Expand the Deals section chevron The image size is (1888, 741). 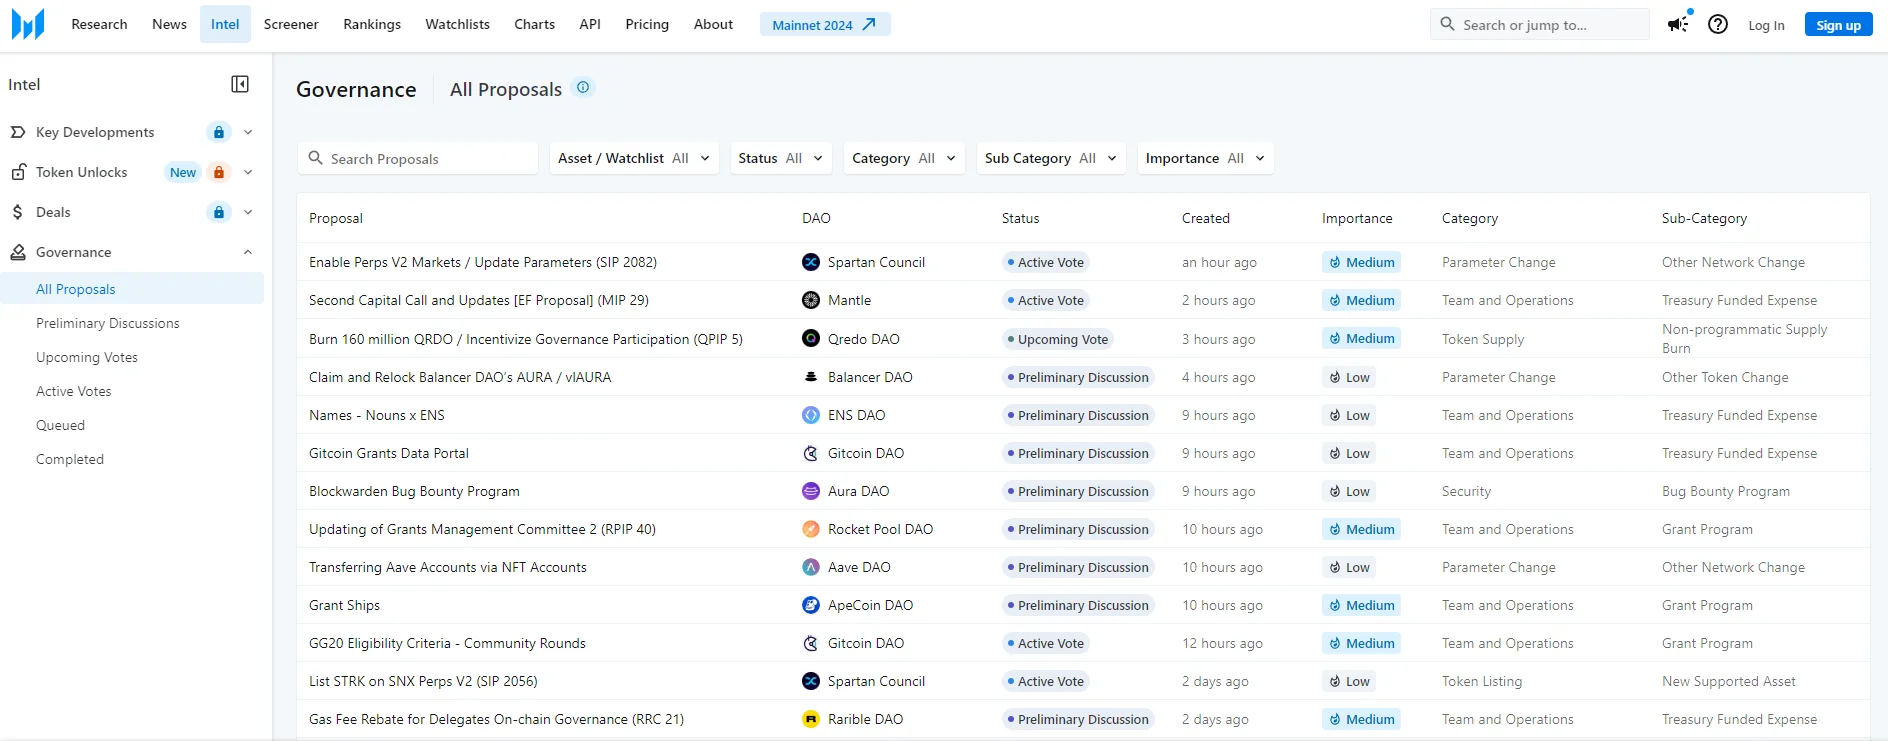248,212
